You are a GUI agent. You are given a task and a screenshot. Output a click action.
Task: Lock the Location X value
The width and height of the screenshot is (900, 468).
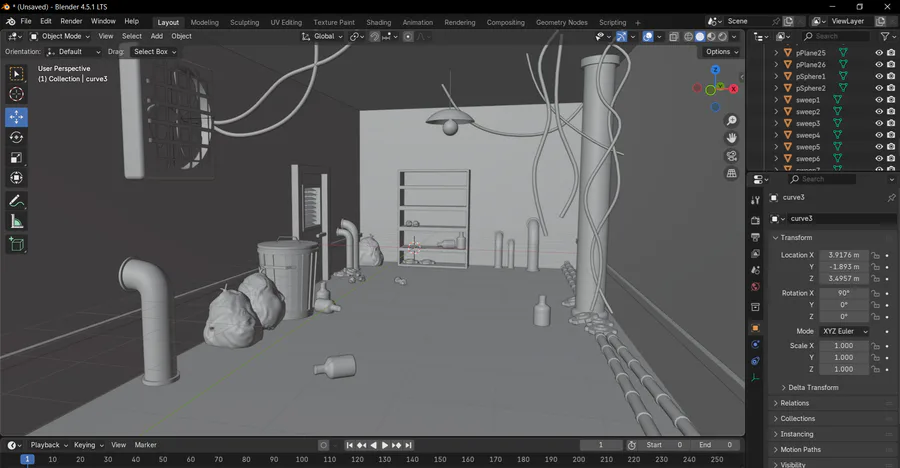pos(875,255)
